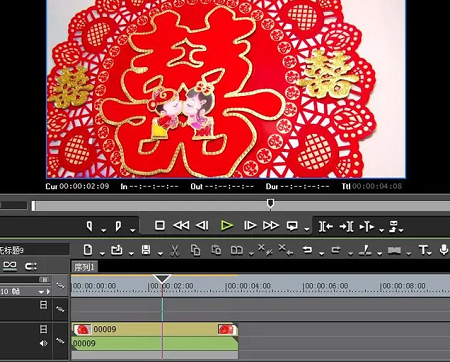
Task: Click the delete clip X icon
Action: [265, 250]
